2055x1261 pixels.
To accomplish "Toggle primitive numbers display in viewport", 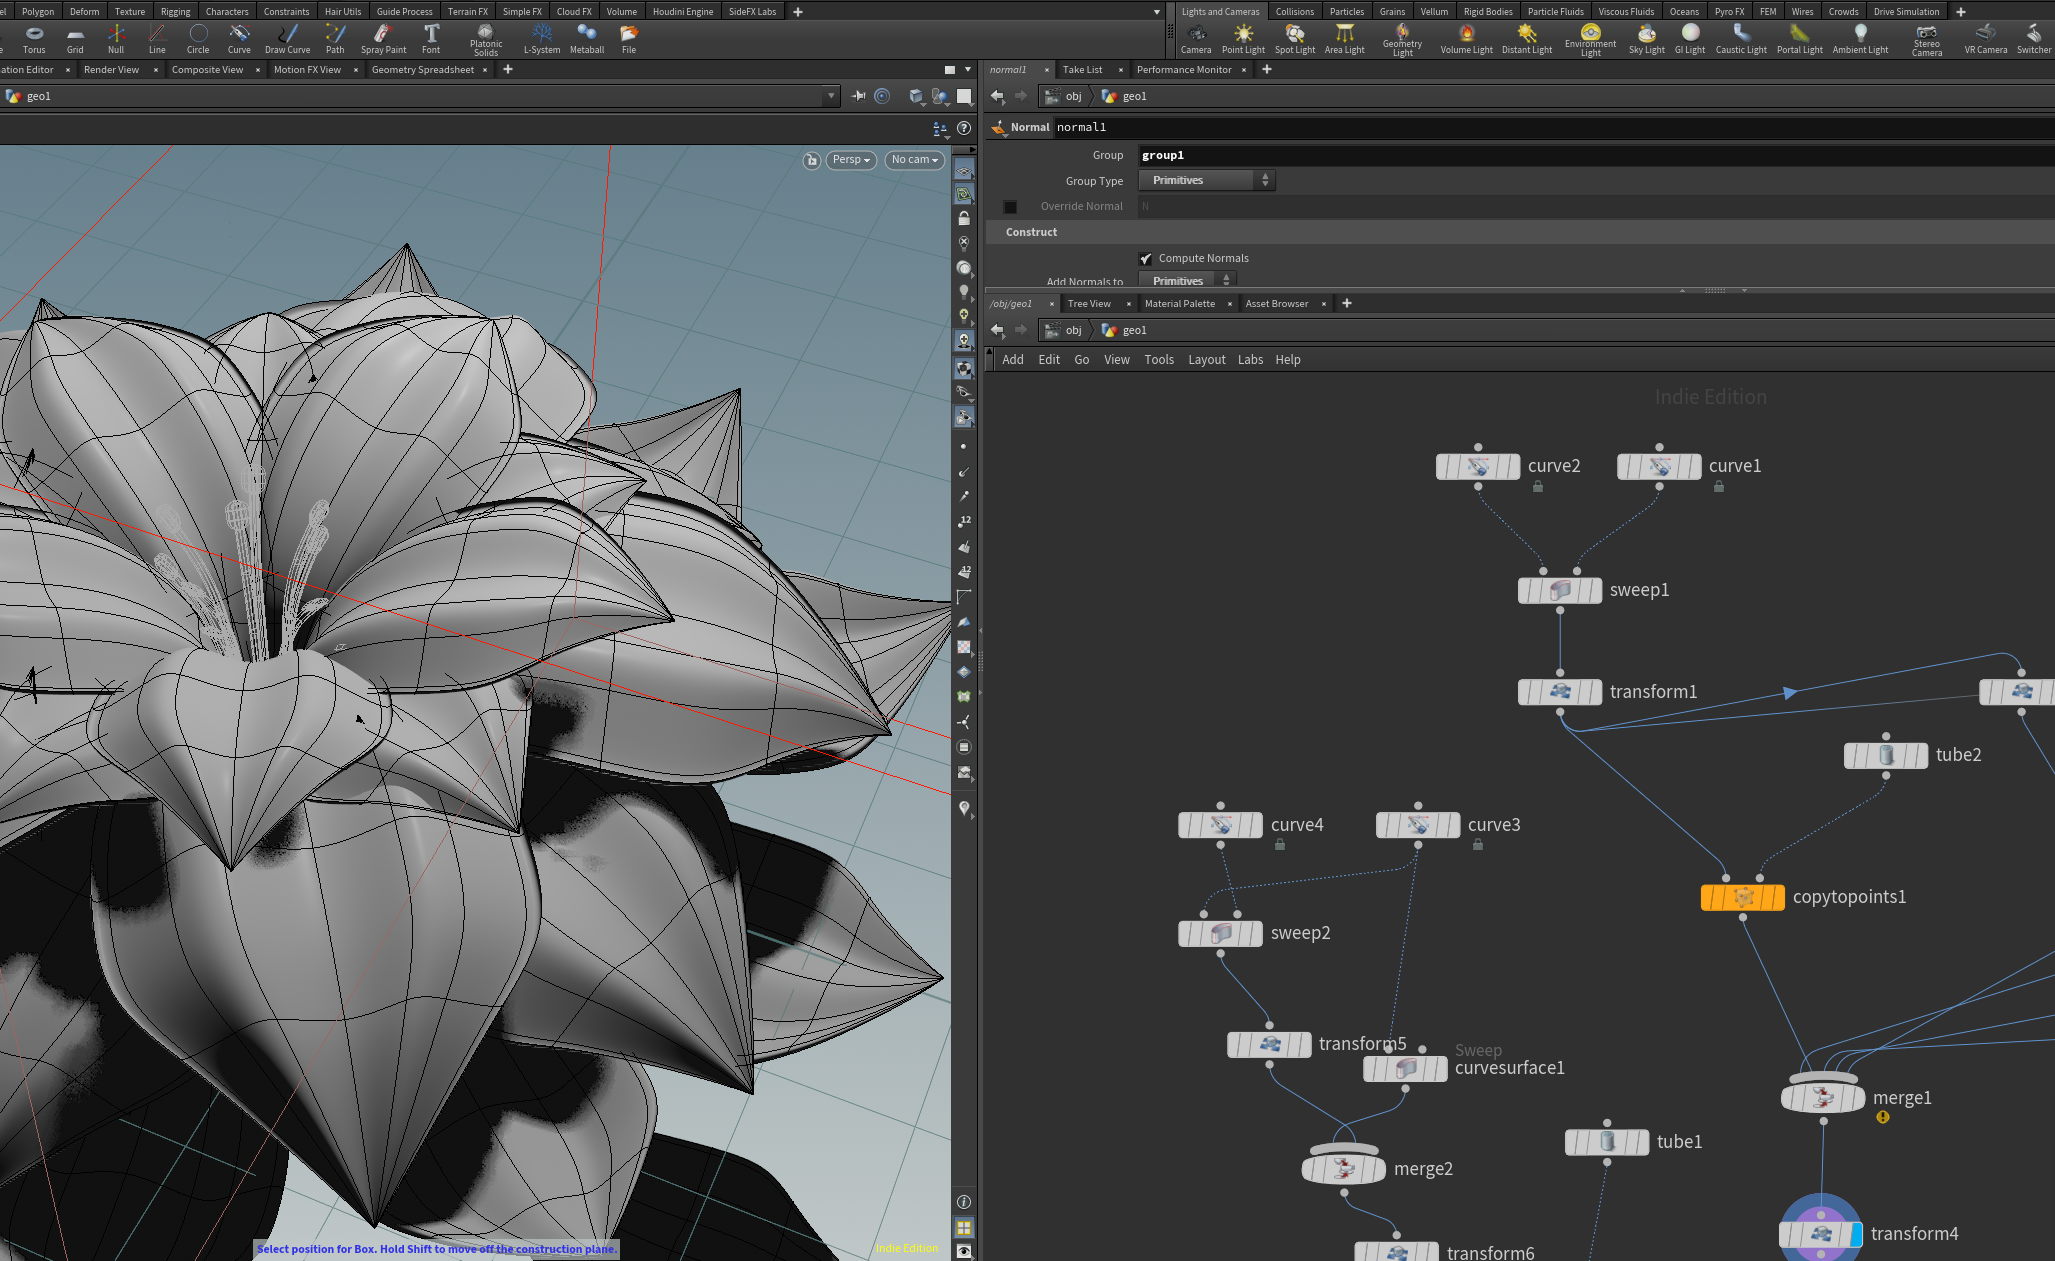I will pos(964,571).
